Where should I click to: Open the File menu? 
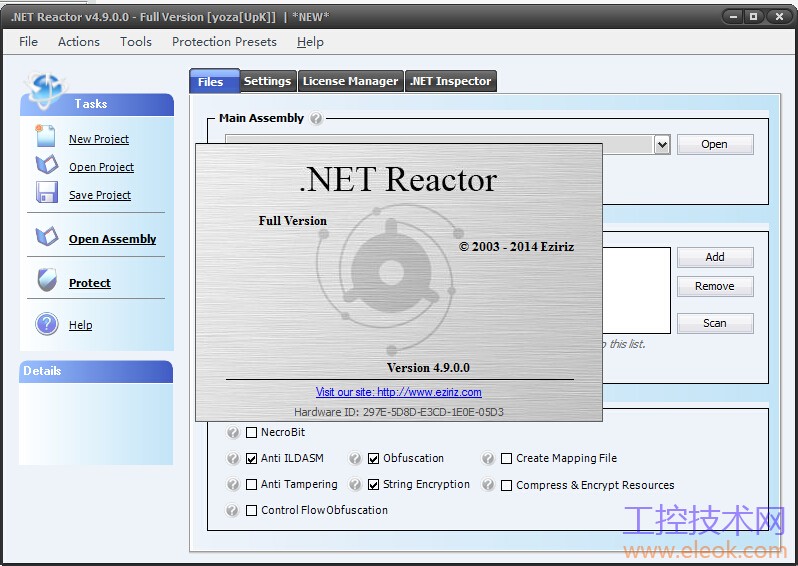28,42
